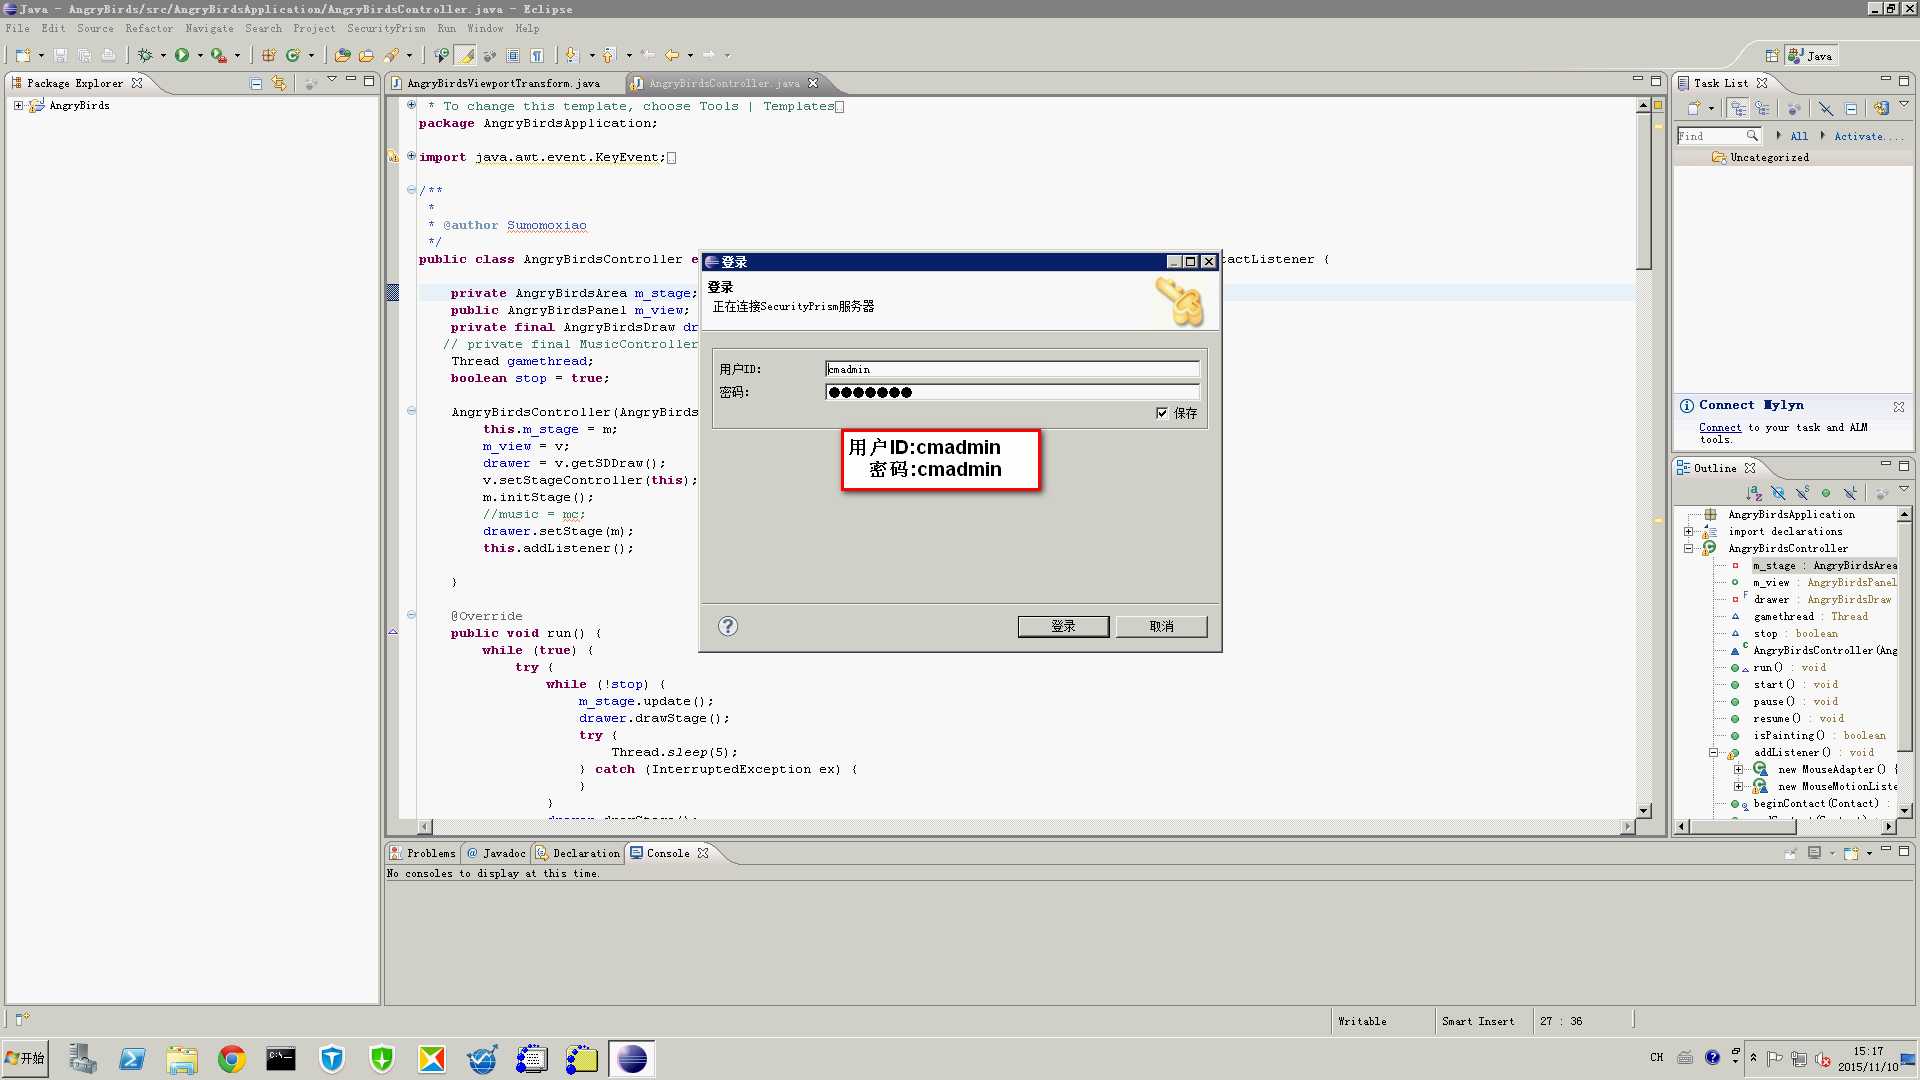This screenshot has width=1920, height=1080.
Task: Click the 登录 login button
Action: (x=1063, y=626)
